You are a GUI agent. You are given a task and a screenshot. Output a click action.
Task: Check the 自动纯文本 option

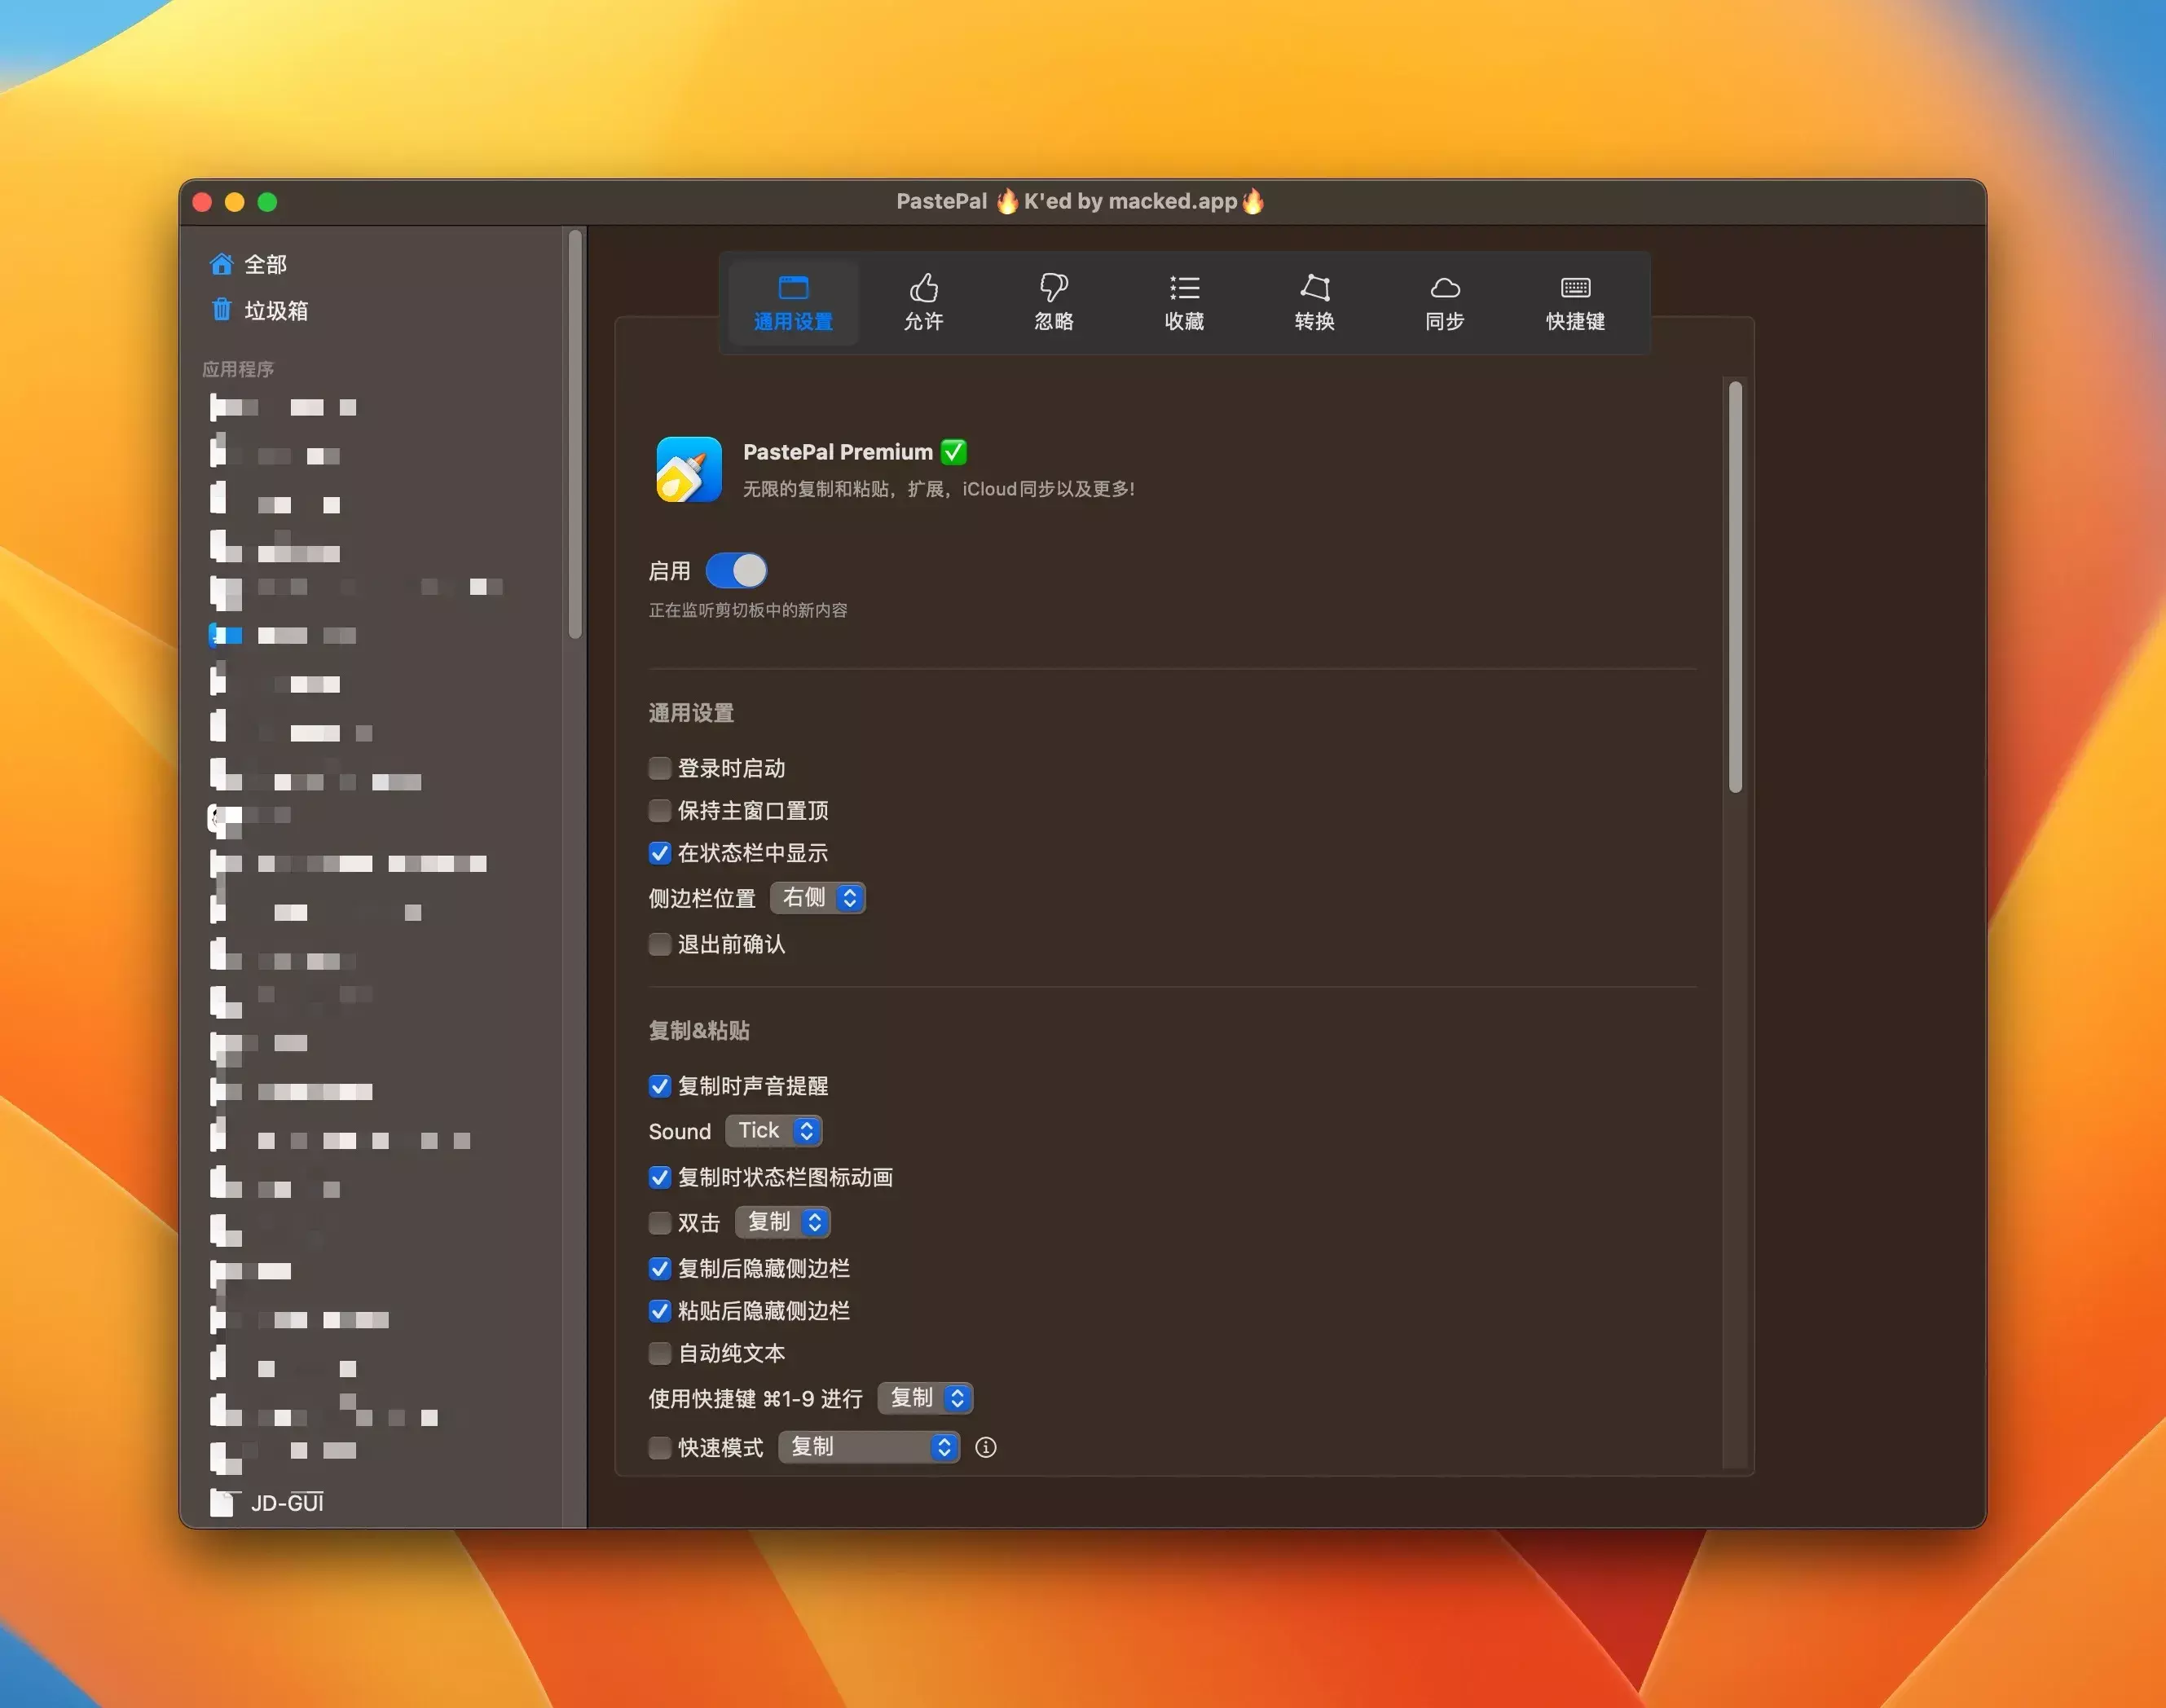pos(659,1353)
